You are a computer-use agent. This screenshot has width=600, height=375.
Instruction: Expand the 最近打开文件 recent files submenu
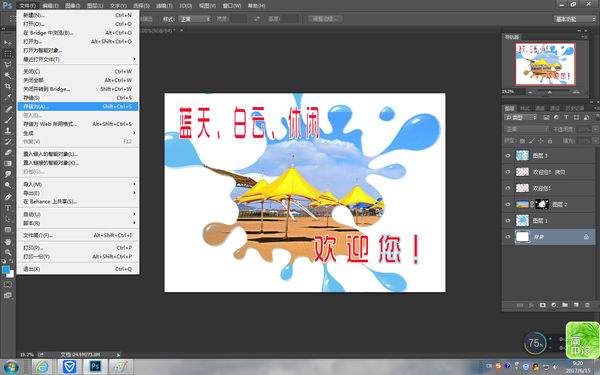[78, 59]
